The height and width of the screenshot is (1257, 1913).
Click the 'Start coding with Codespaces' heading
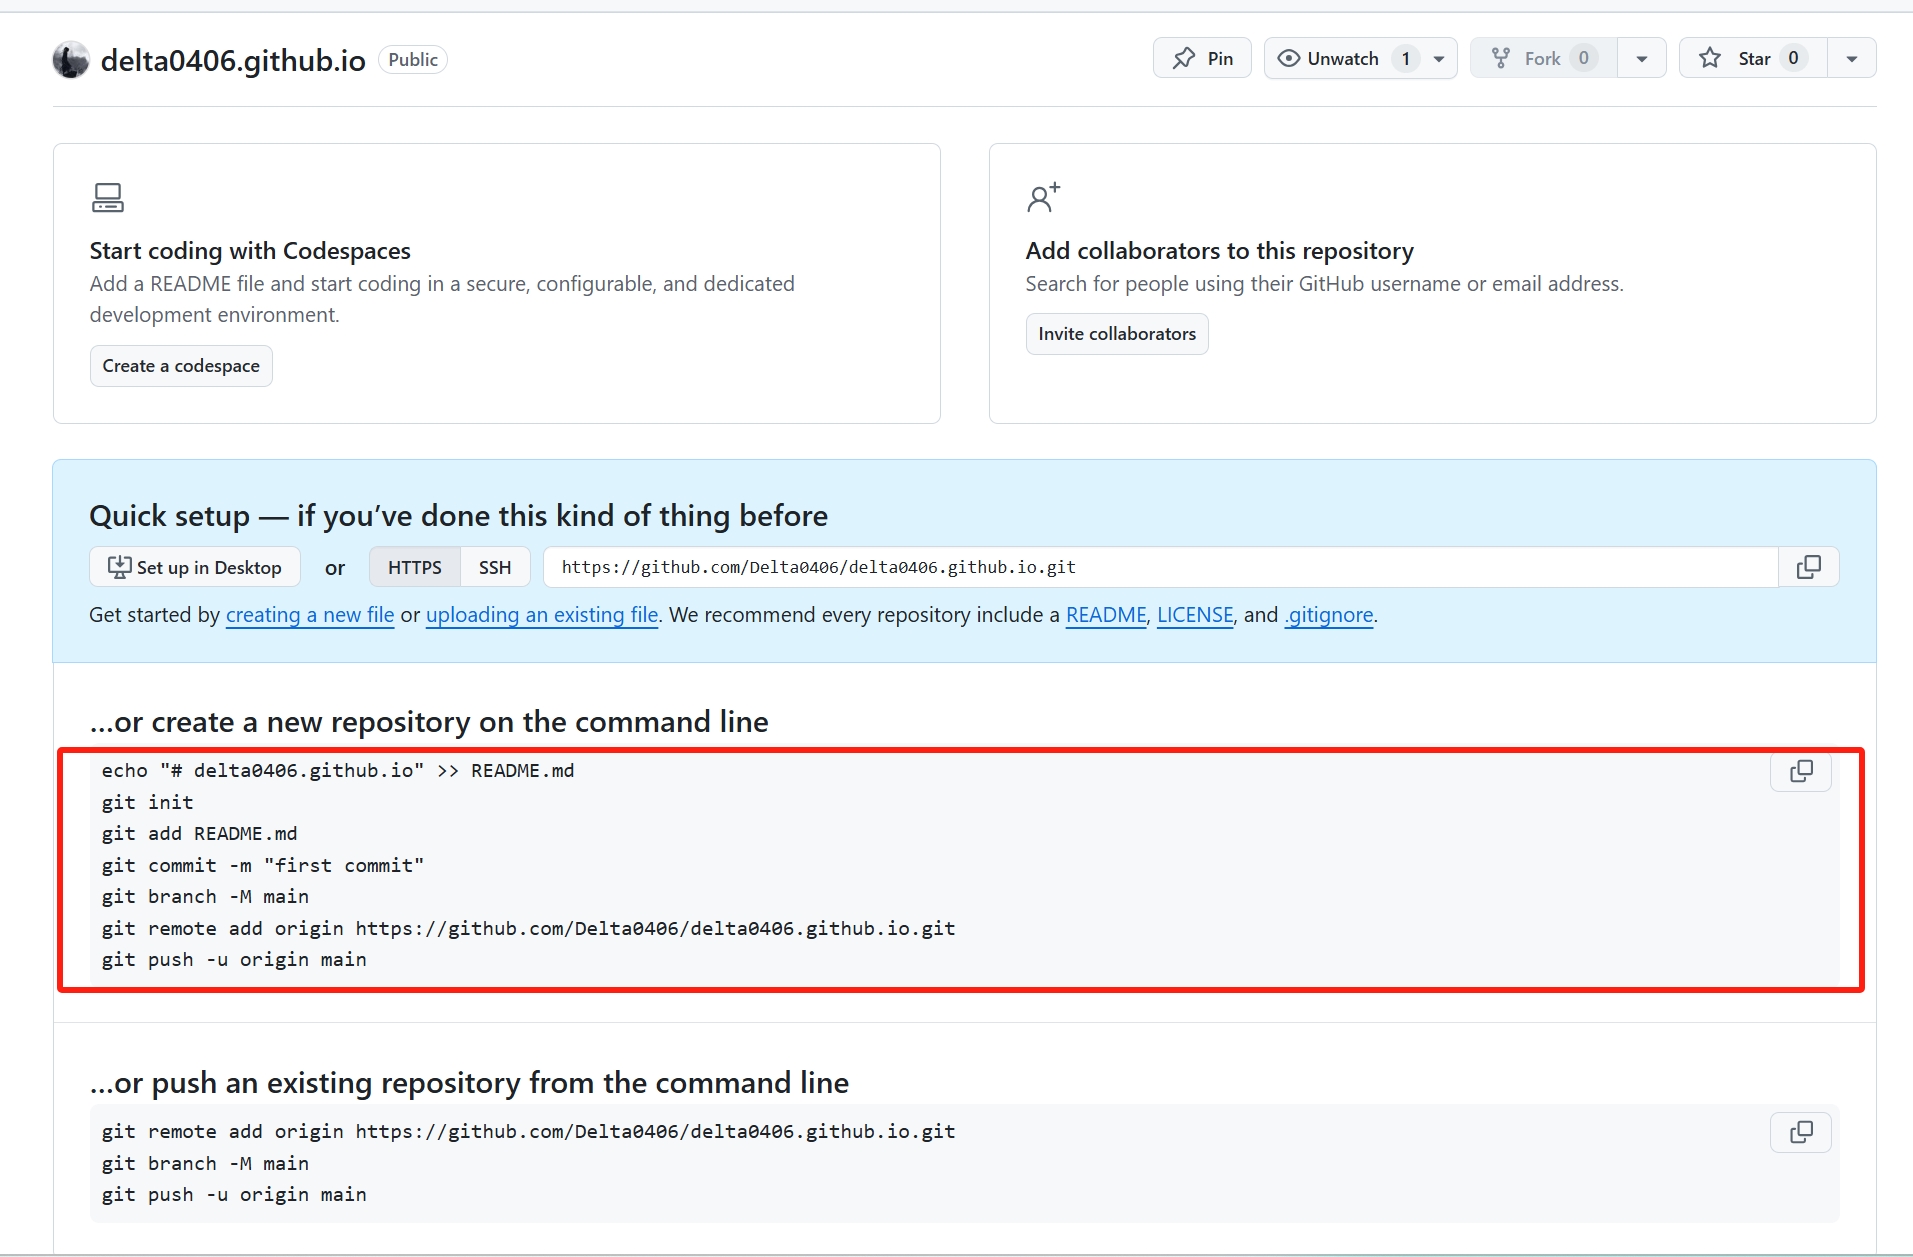250,250
